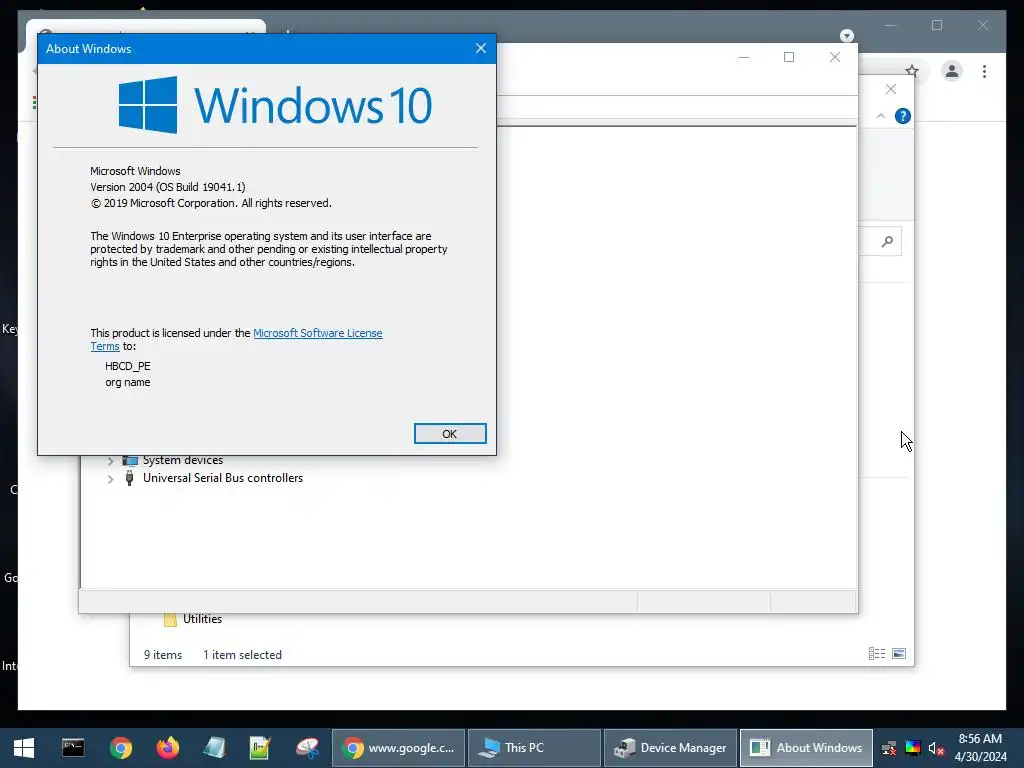Close the About Windows dialog with X
The width and height of the screenshot is (1024, 768).
pyautogui.click(x=481, y=48)
